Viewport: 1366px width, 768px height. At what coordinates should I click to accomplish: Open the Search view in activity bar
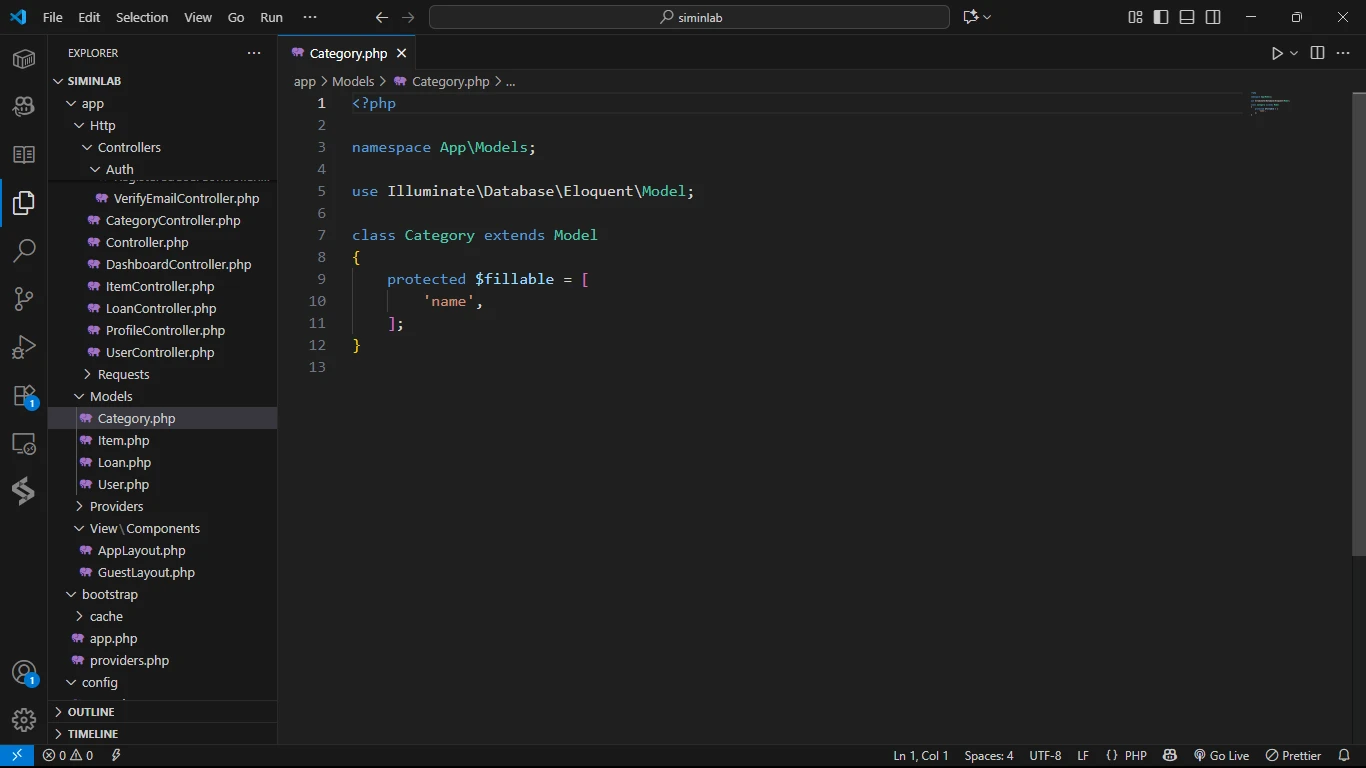coord(24,250)
